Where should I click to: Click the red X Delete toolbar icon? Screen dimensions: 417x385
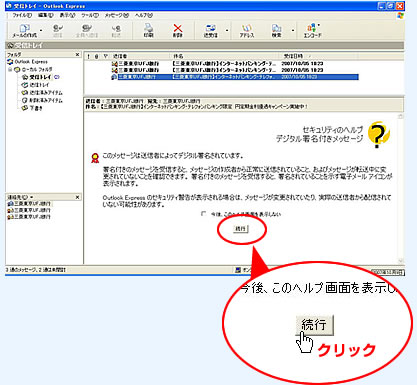coord(178,30)
